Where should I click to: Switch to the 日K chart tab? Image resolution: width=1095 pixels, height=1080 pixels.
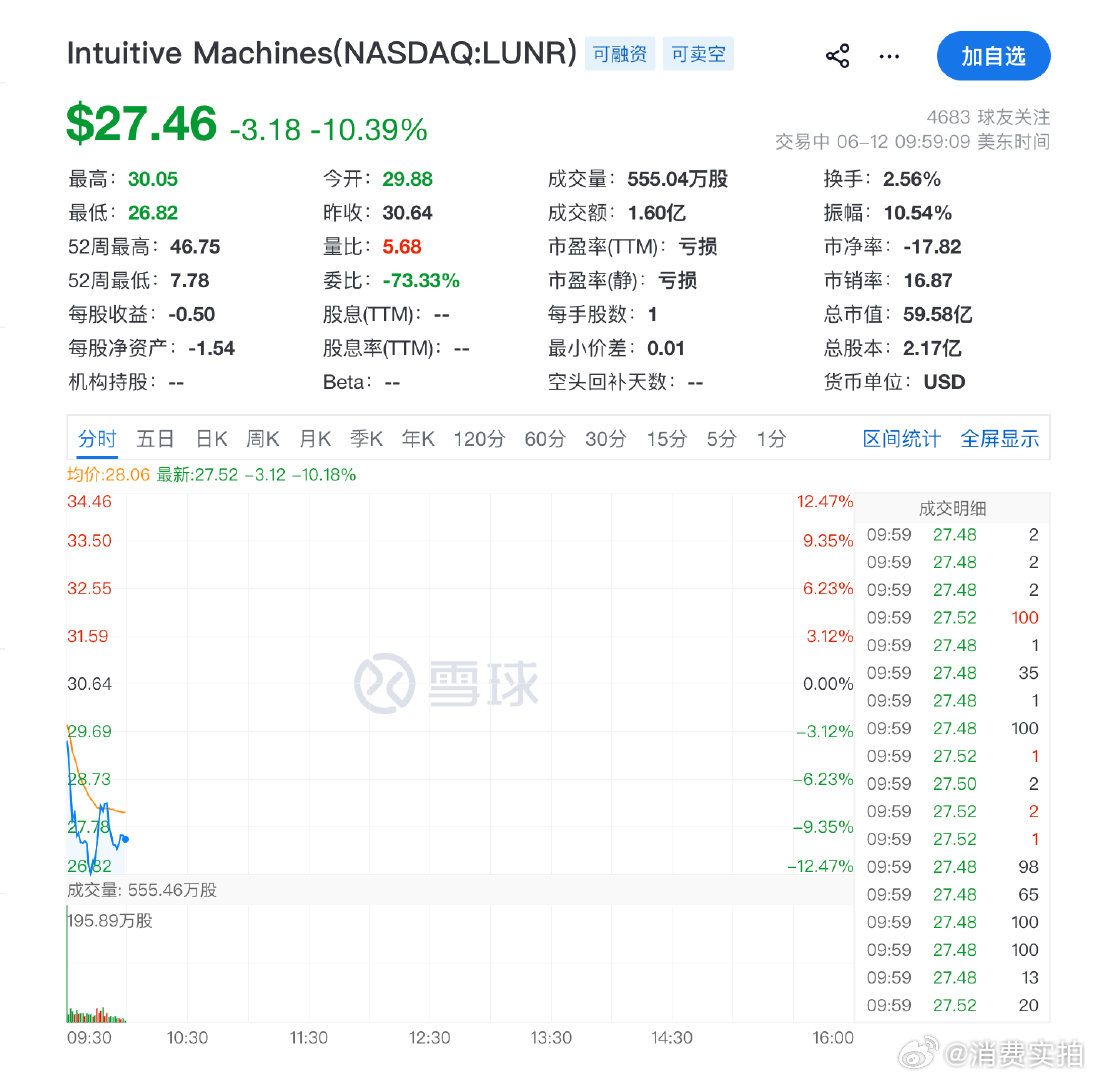212,438
